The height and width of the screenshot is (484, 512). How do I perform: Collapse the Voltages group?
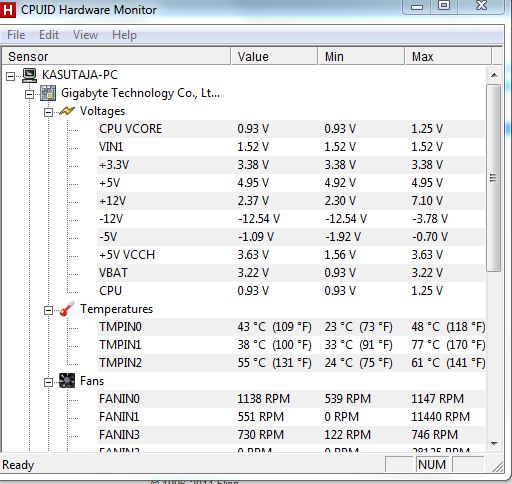[x=48, y=112]
